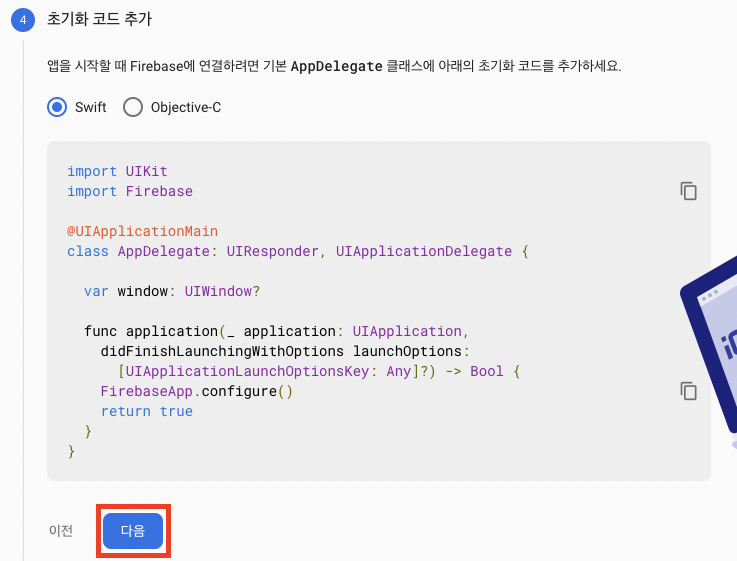Click the 'import UIKit' code line
The height and width of the screenshot is (561, 737).
pos(117,171)
